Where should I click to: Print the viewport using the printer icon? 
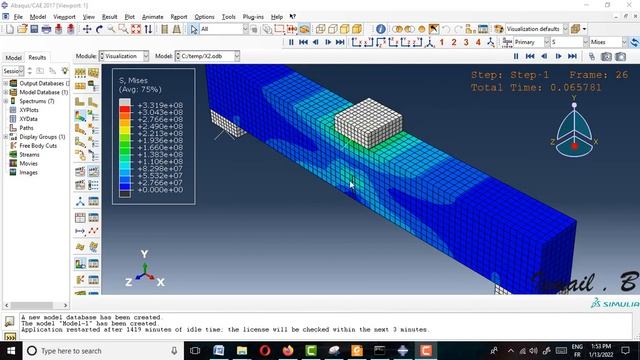[x=46, y=29]
